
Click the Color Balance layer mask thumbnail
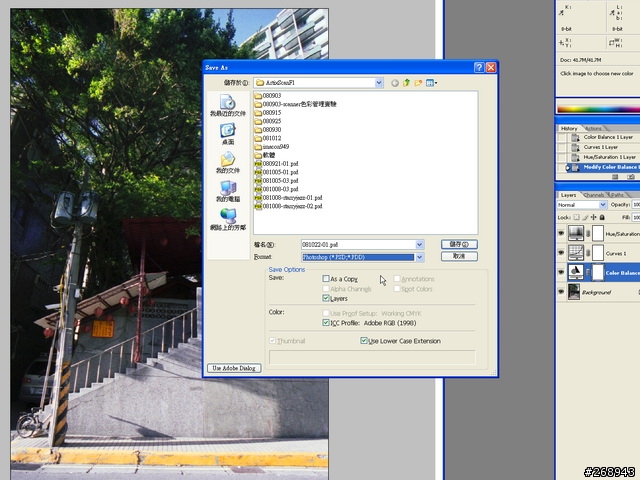point(598,272)
